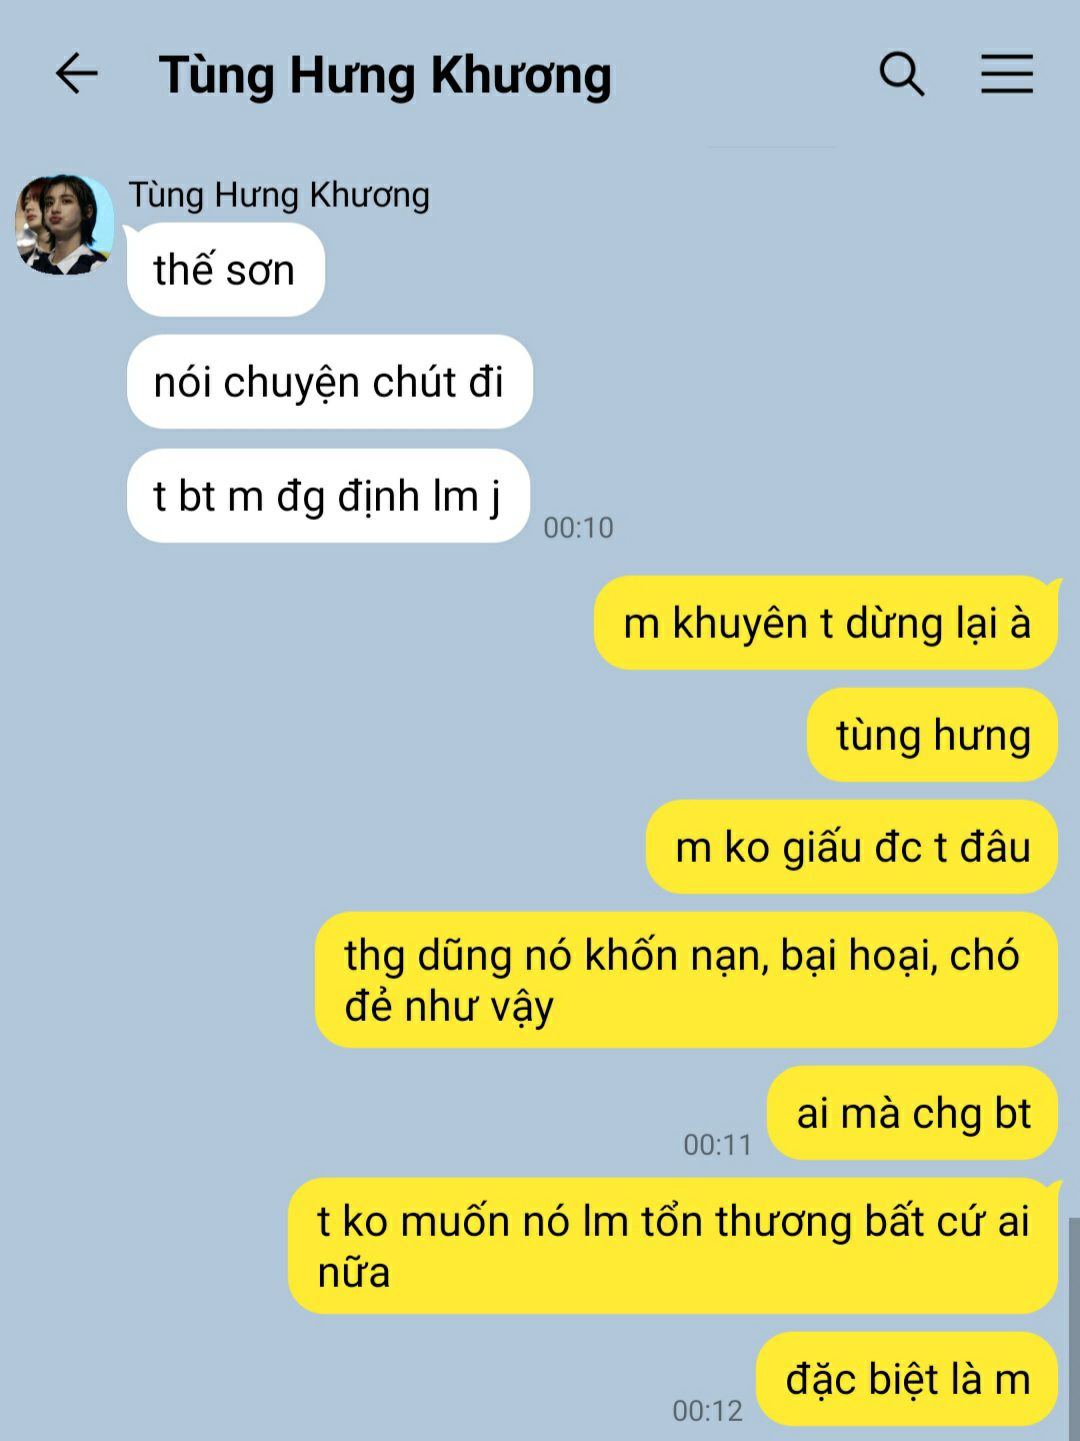1080x1441 pixels.
Task: Click the chat scrollbar on right edge
Action: (1074, 1329)
